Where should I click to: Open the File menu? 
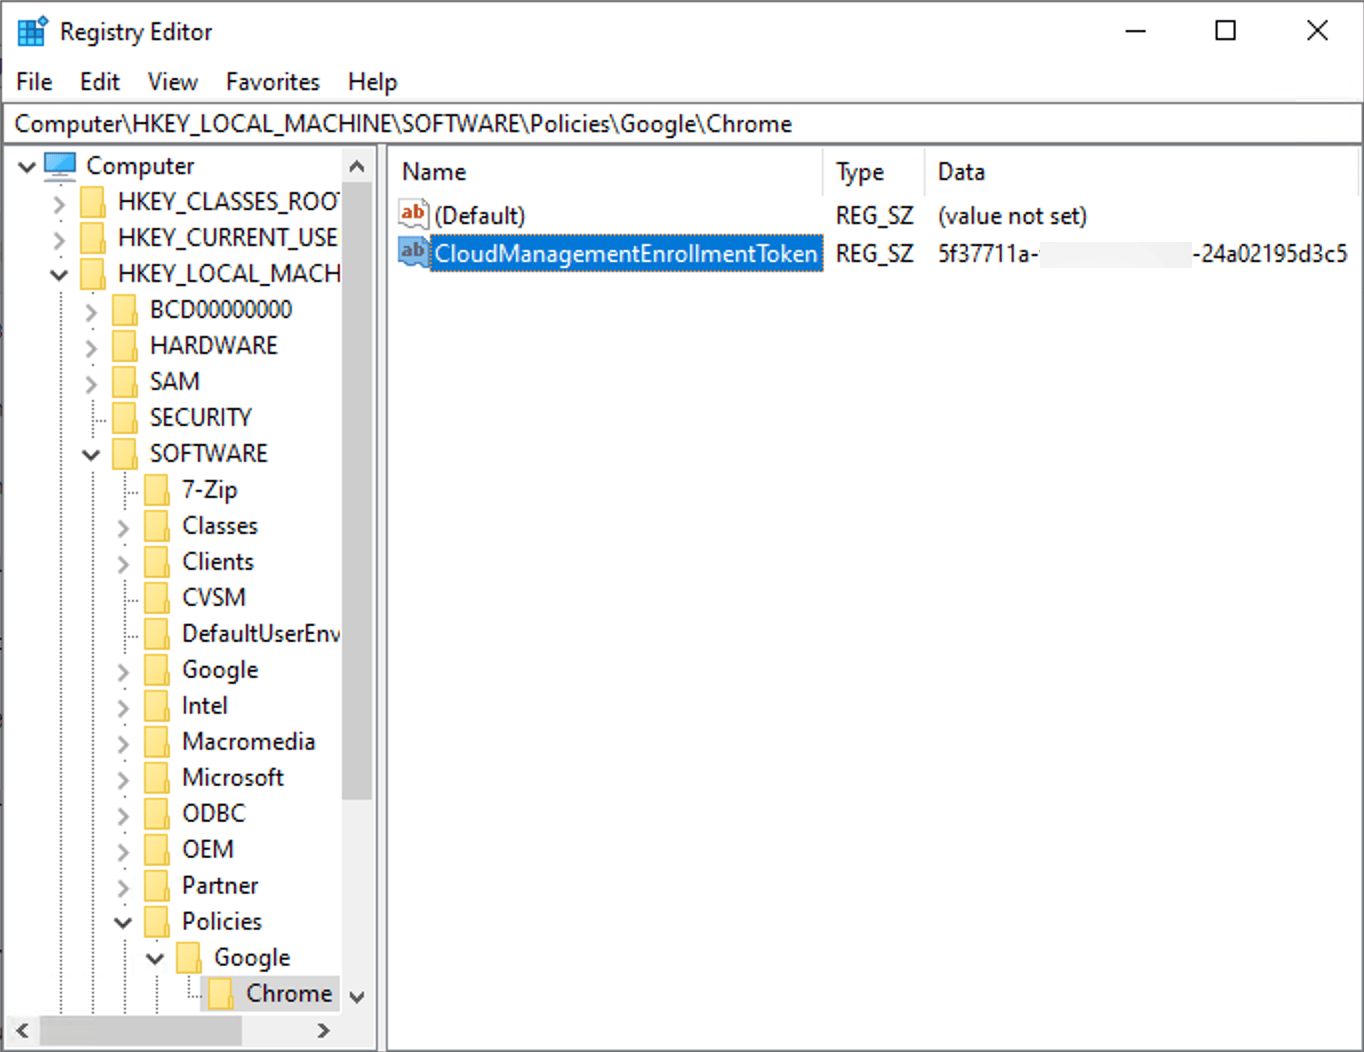[34, 82]
